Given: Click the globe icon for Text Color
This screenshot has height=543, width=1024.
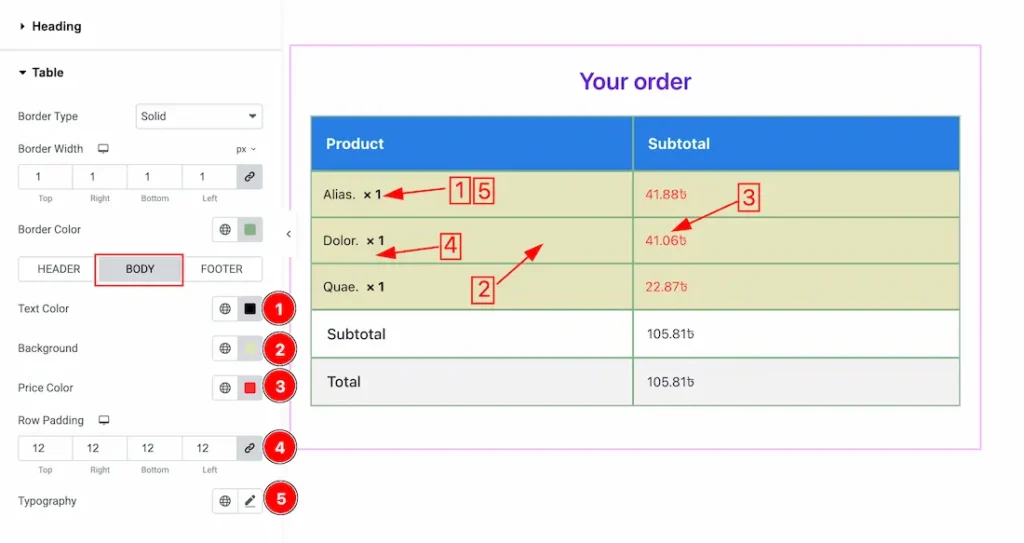Looking at the screenshot, I should [225, 309].
